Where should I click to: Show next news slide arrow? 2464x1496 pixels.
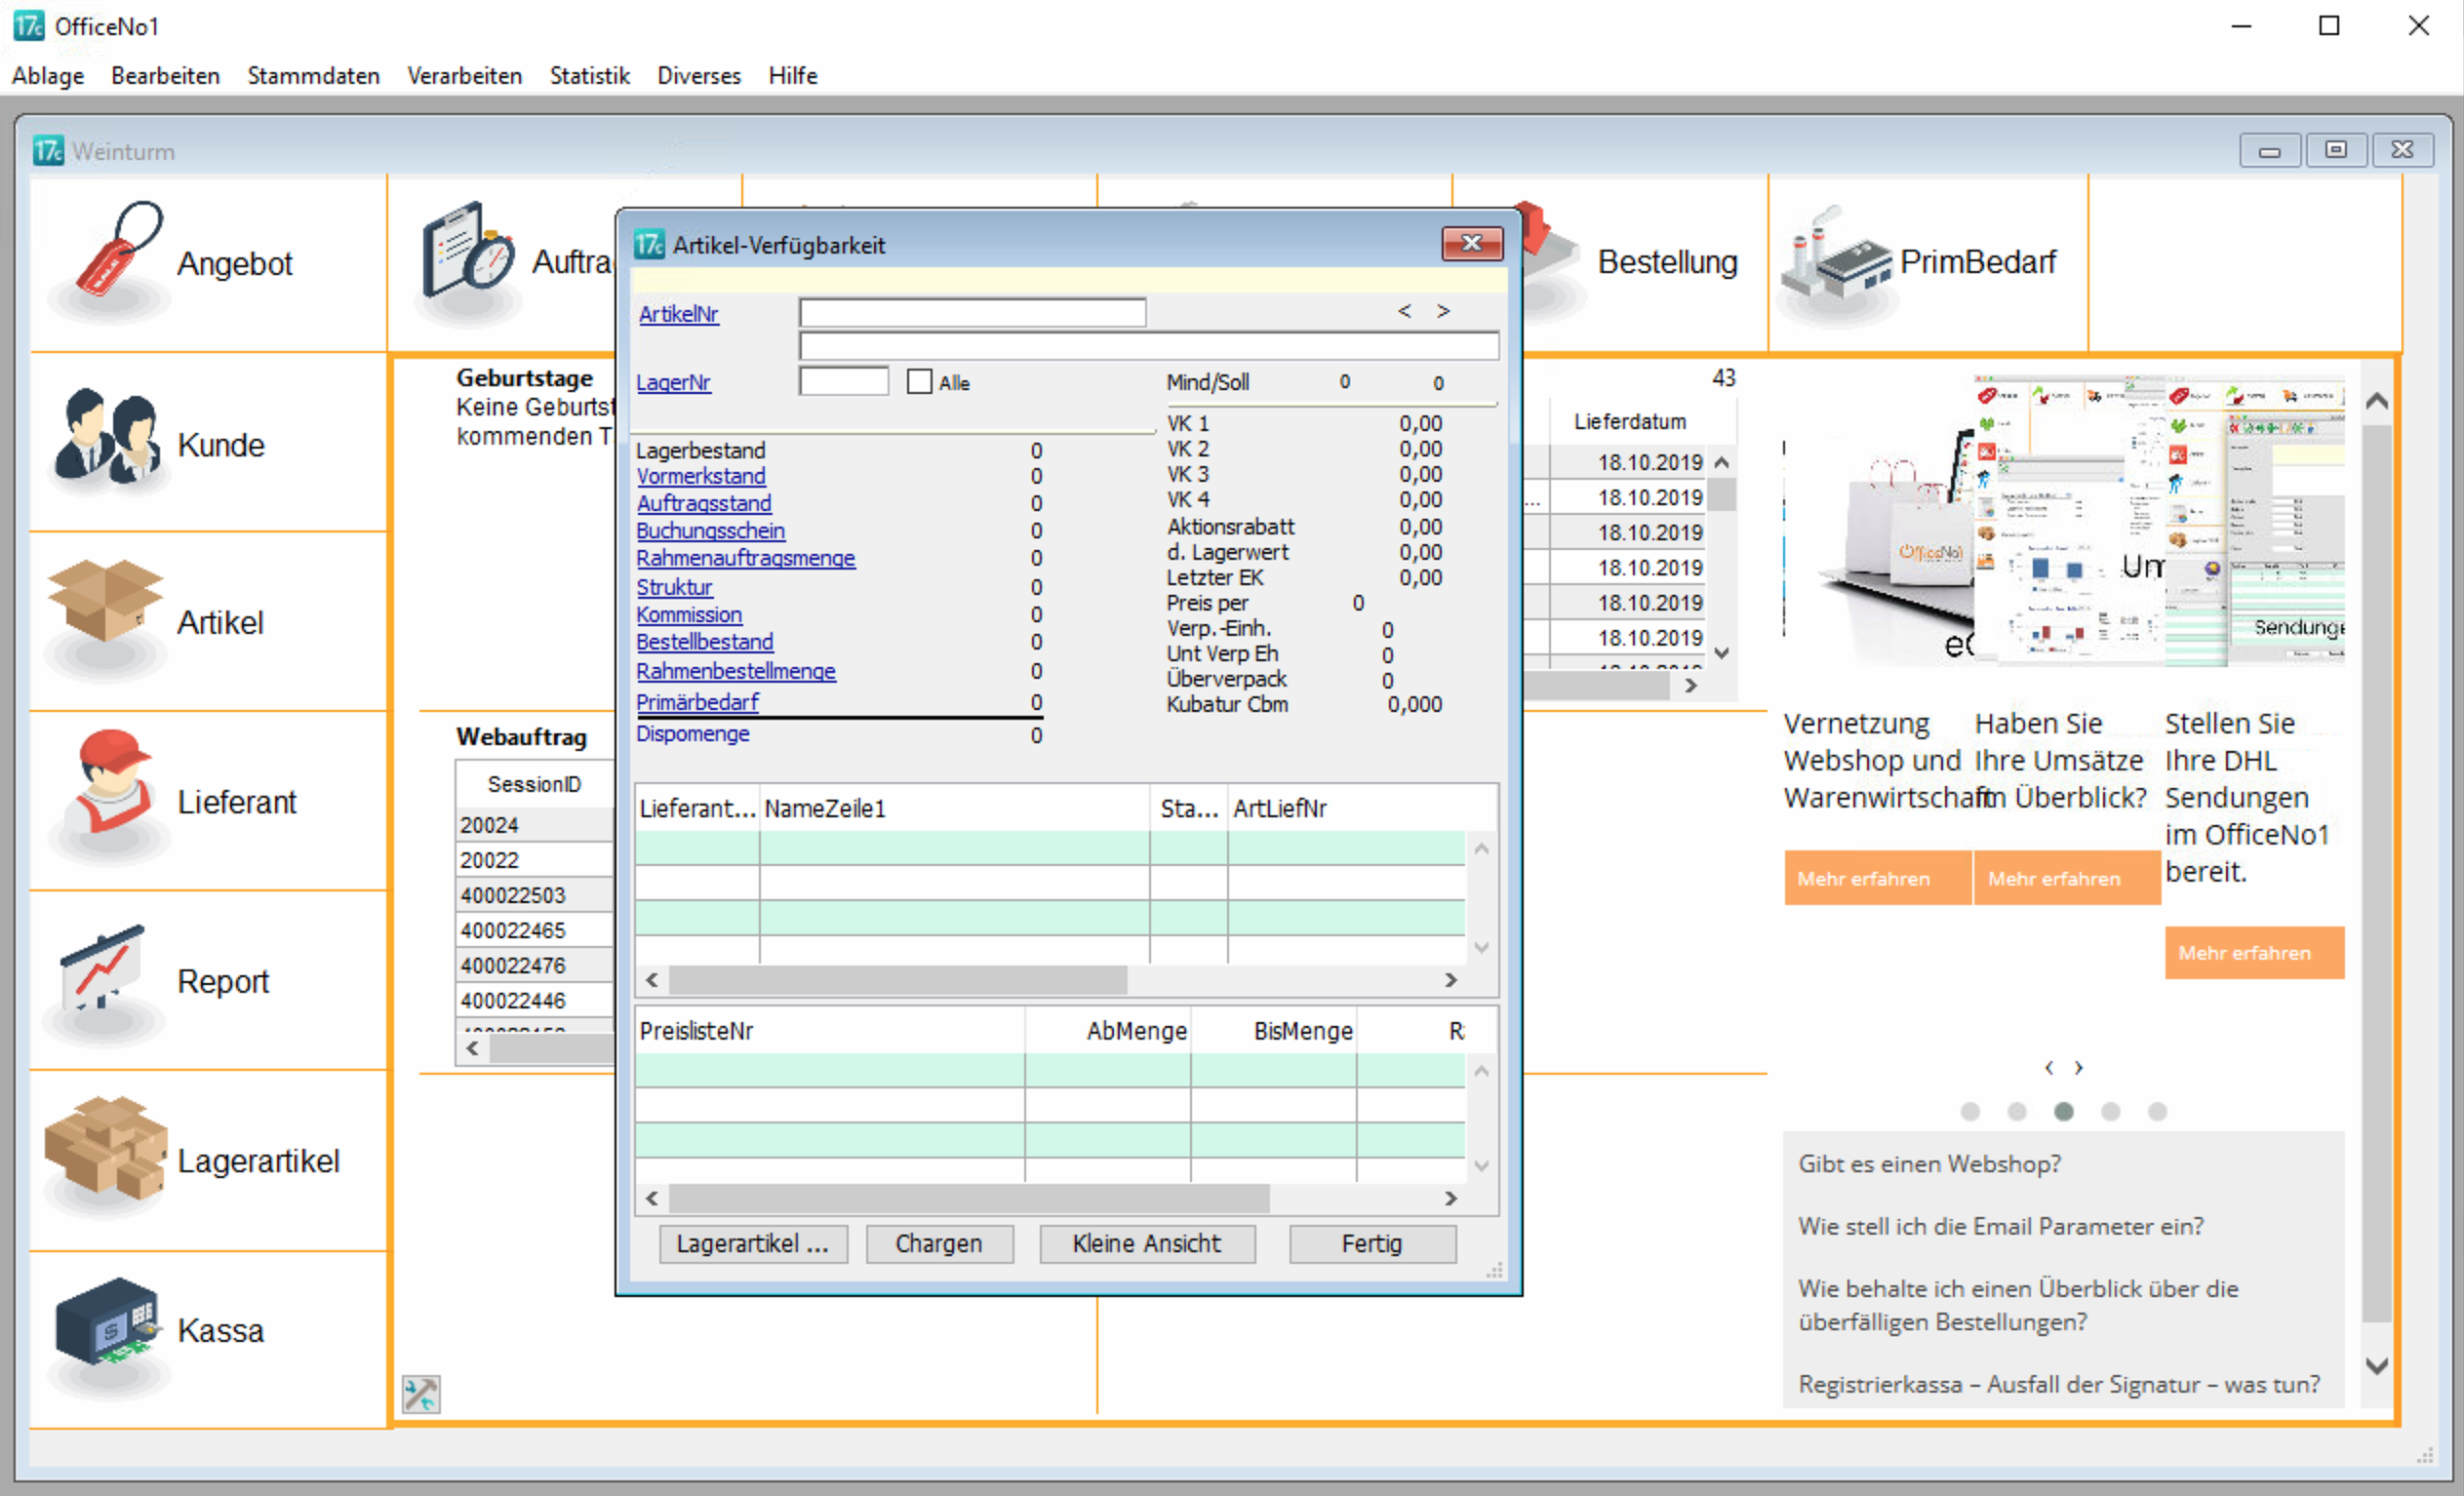[x=2078, y=1068]
